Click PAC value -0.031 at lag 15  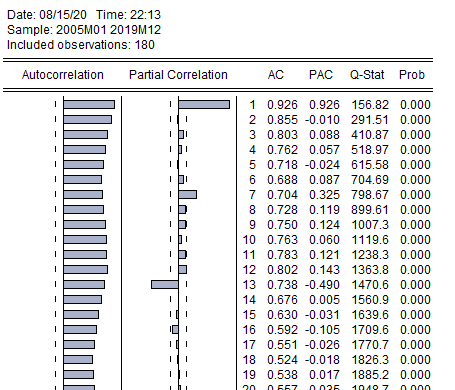[322, 315]
